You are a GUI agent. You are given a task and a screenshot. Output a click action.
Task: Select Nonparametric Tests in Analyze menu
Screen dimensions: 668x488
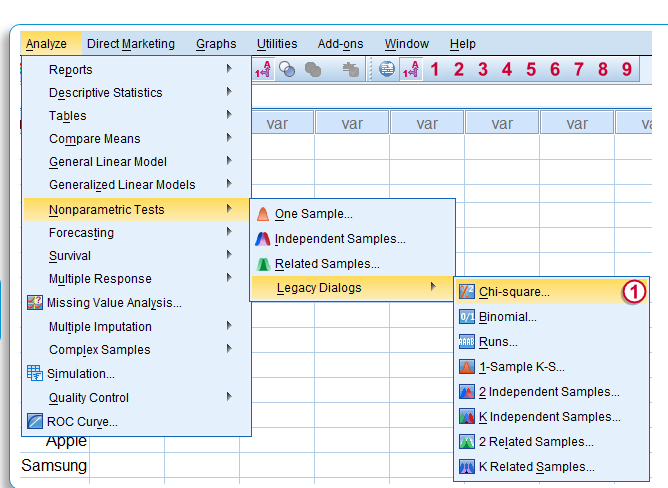pyautogui.click(x=136, y=210)
